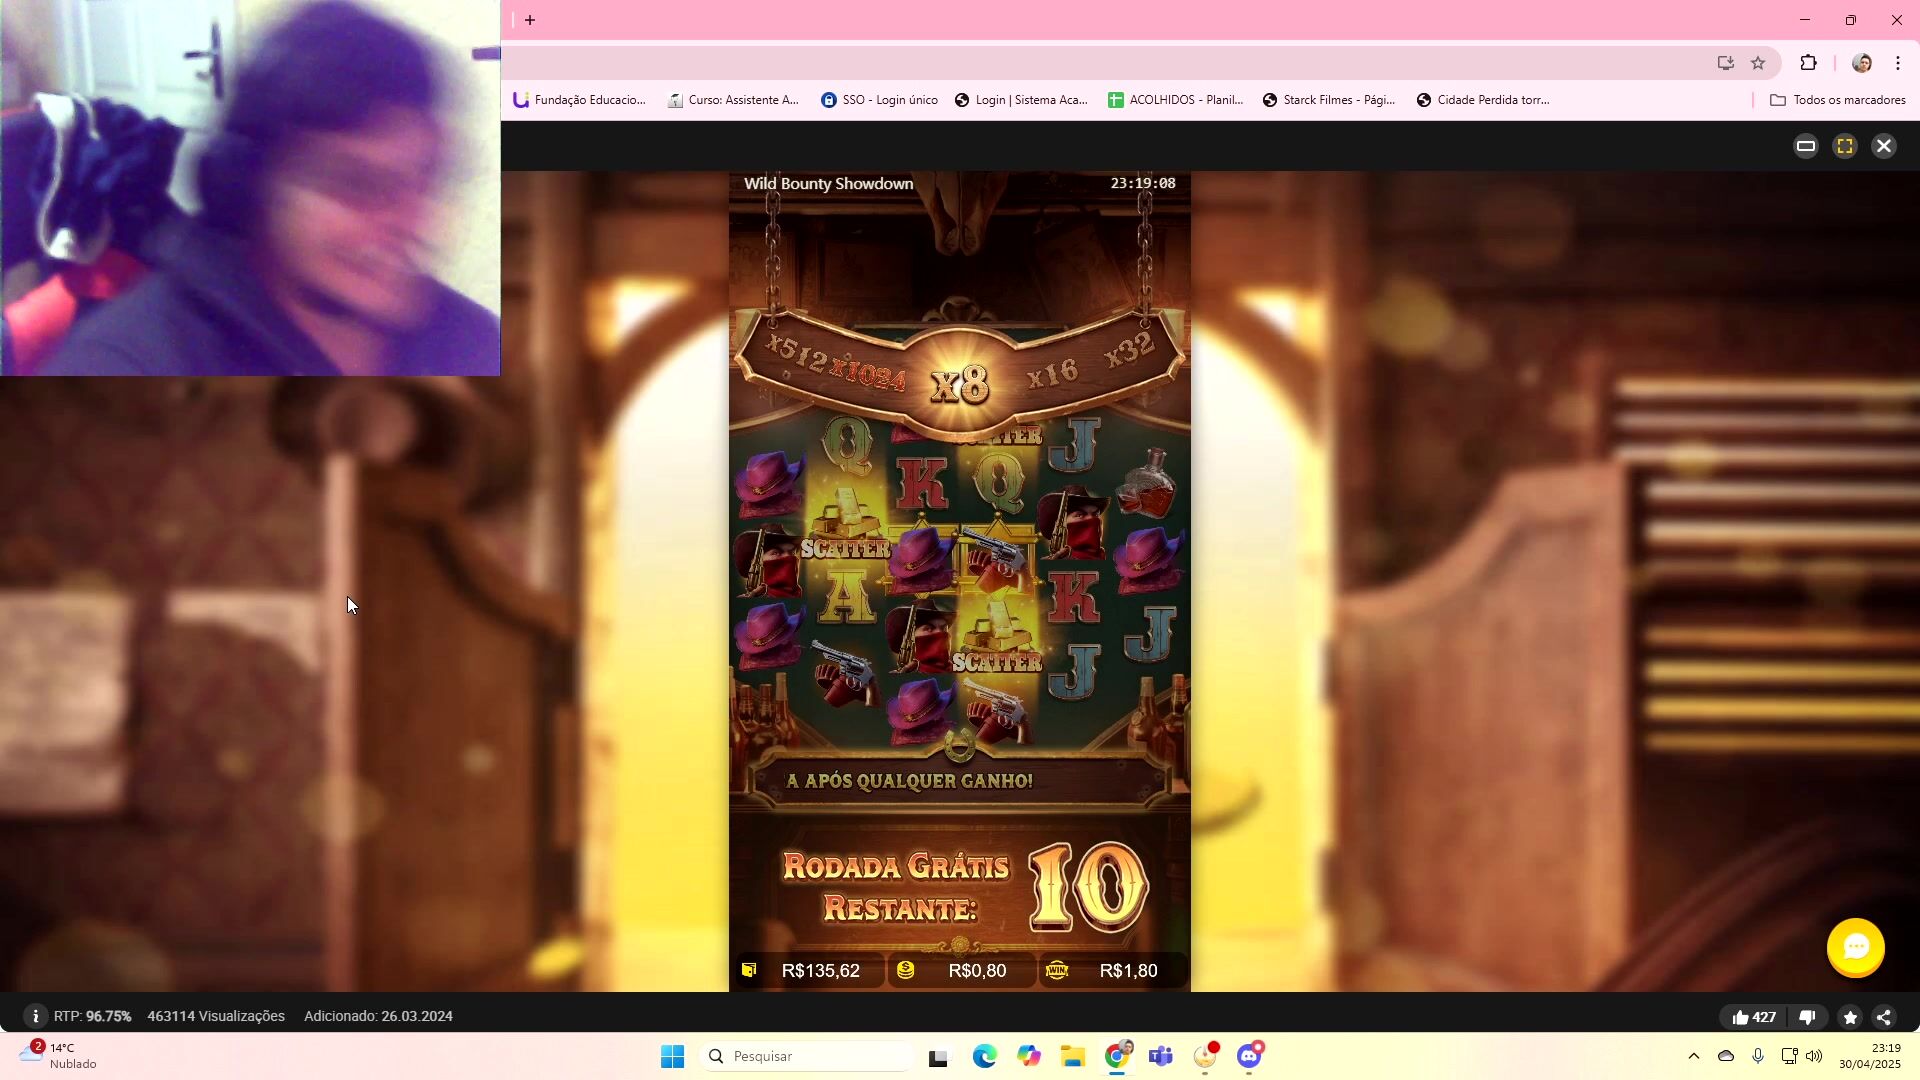
Task: Click the bet amount R$0,80
Action: coord(977,971)
